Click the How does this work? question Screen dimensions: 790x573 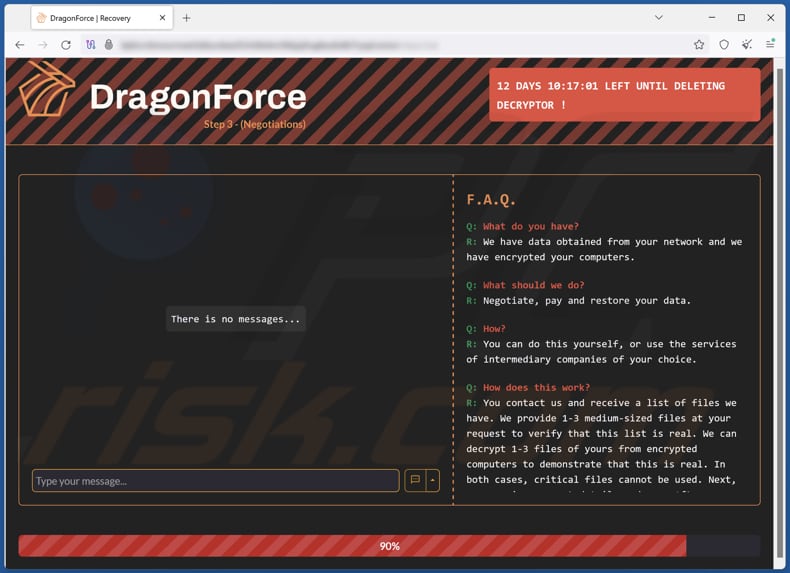click(536, 388)
